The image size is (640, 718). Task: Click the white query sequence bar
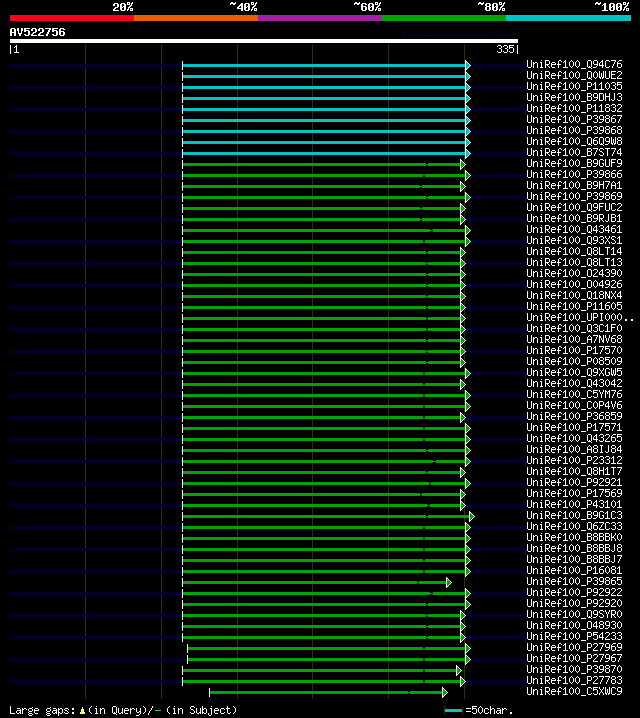(264, 41)
